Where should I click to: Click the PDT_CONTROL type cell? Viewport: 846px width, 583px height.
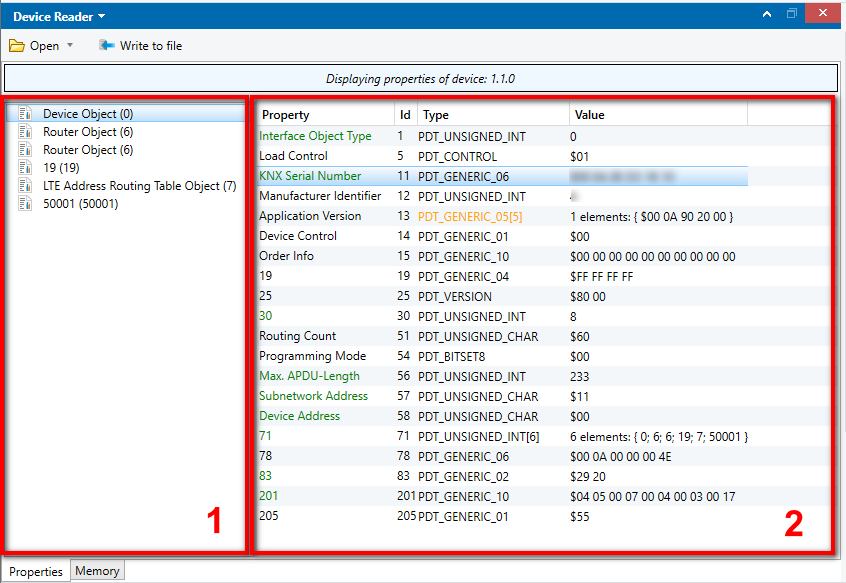[x=458, y=156]
